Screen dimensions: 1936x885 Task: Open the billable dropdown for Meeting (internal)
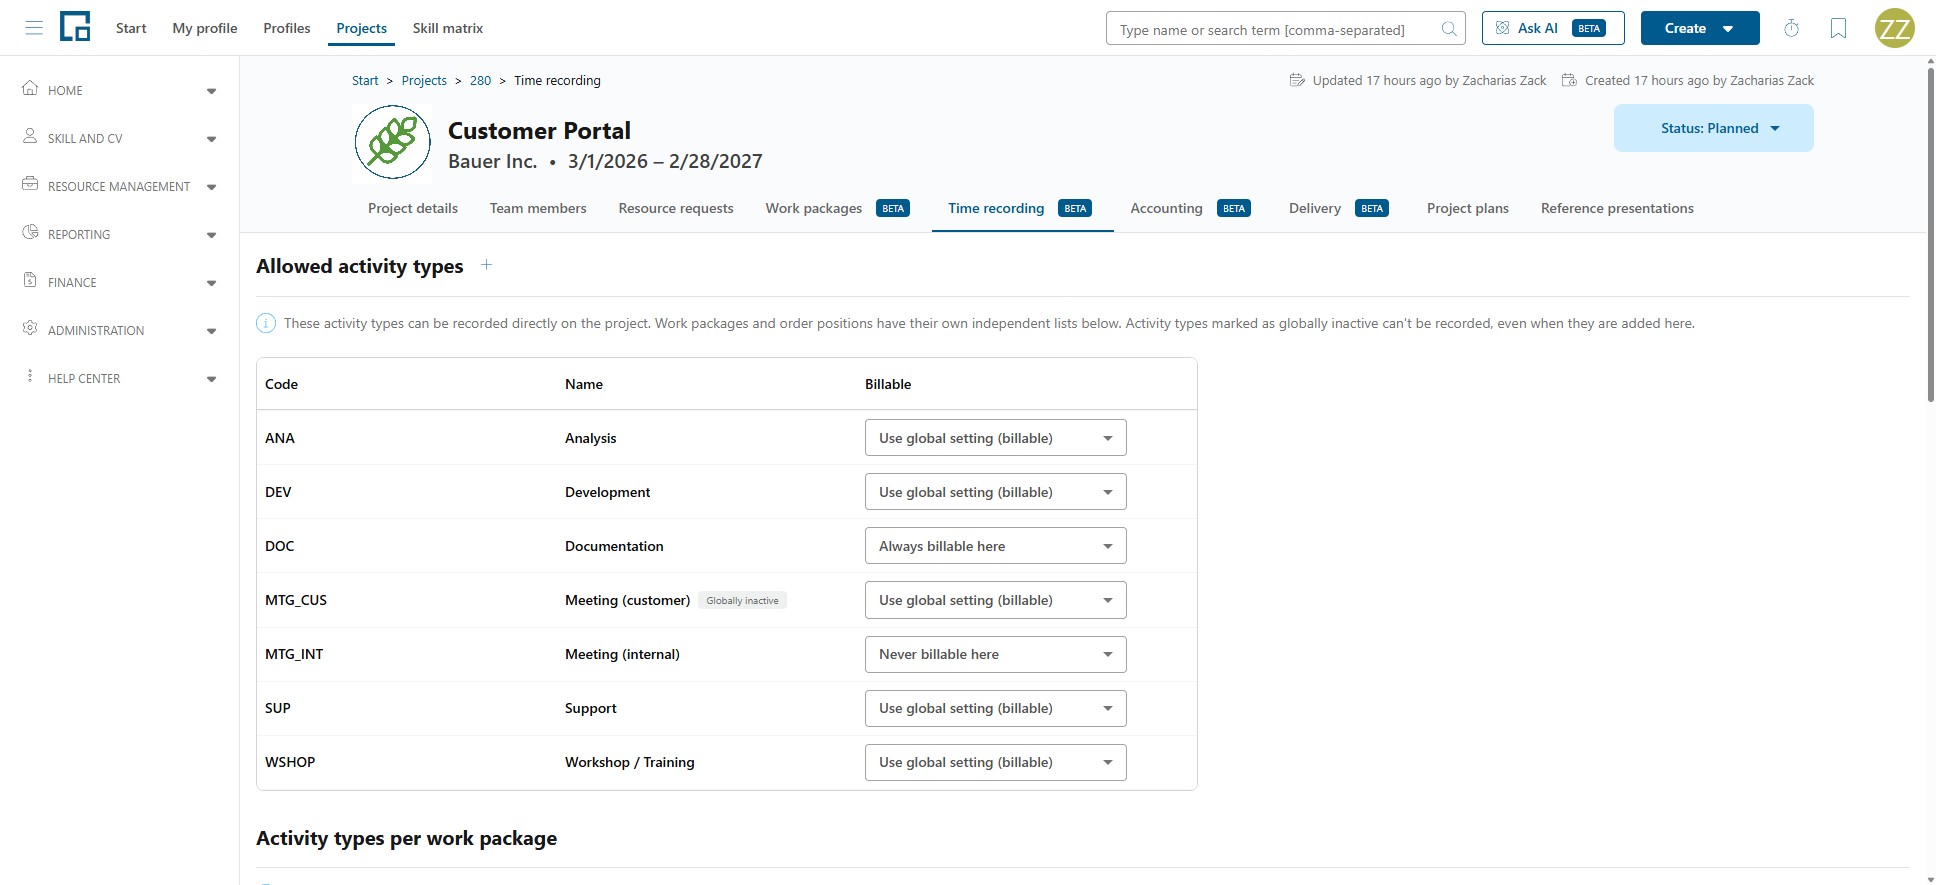[995, 654]
